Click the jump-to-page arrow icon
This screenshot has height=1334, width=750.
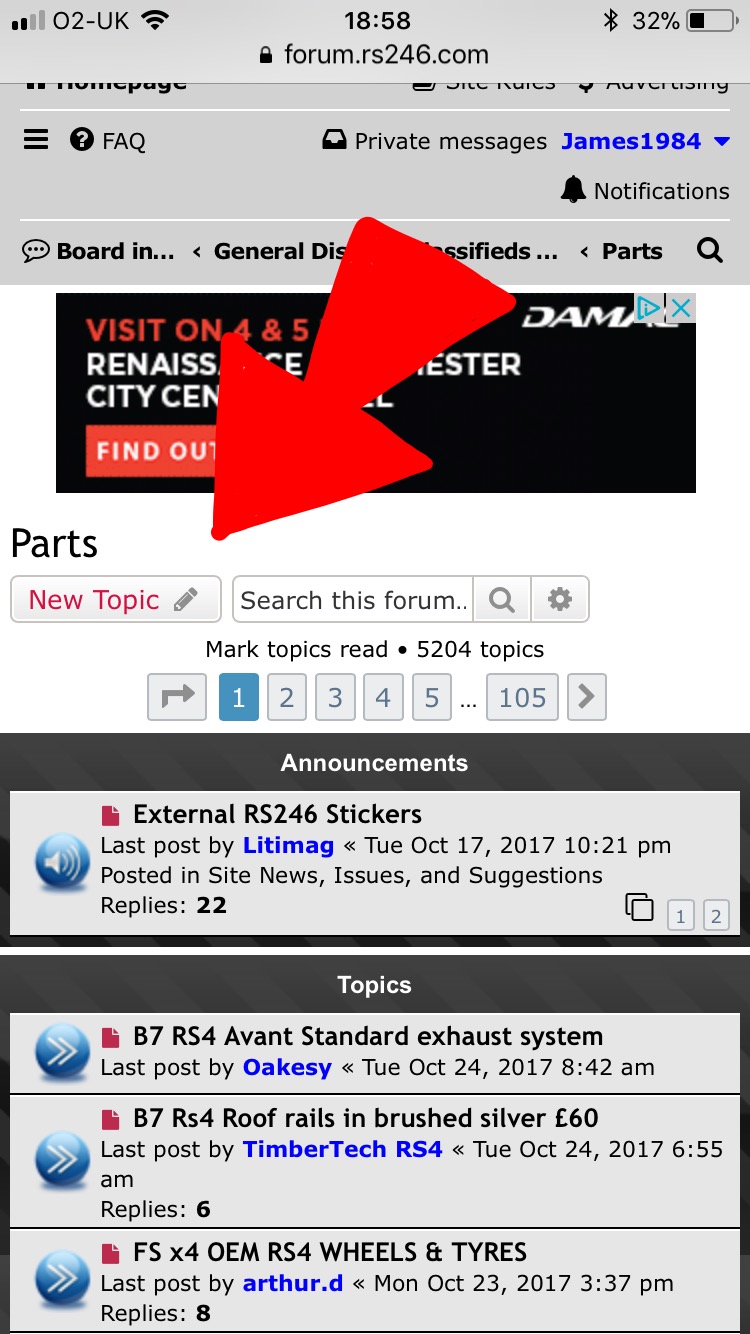click(177, 697)
